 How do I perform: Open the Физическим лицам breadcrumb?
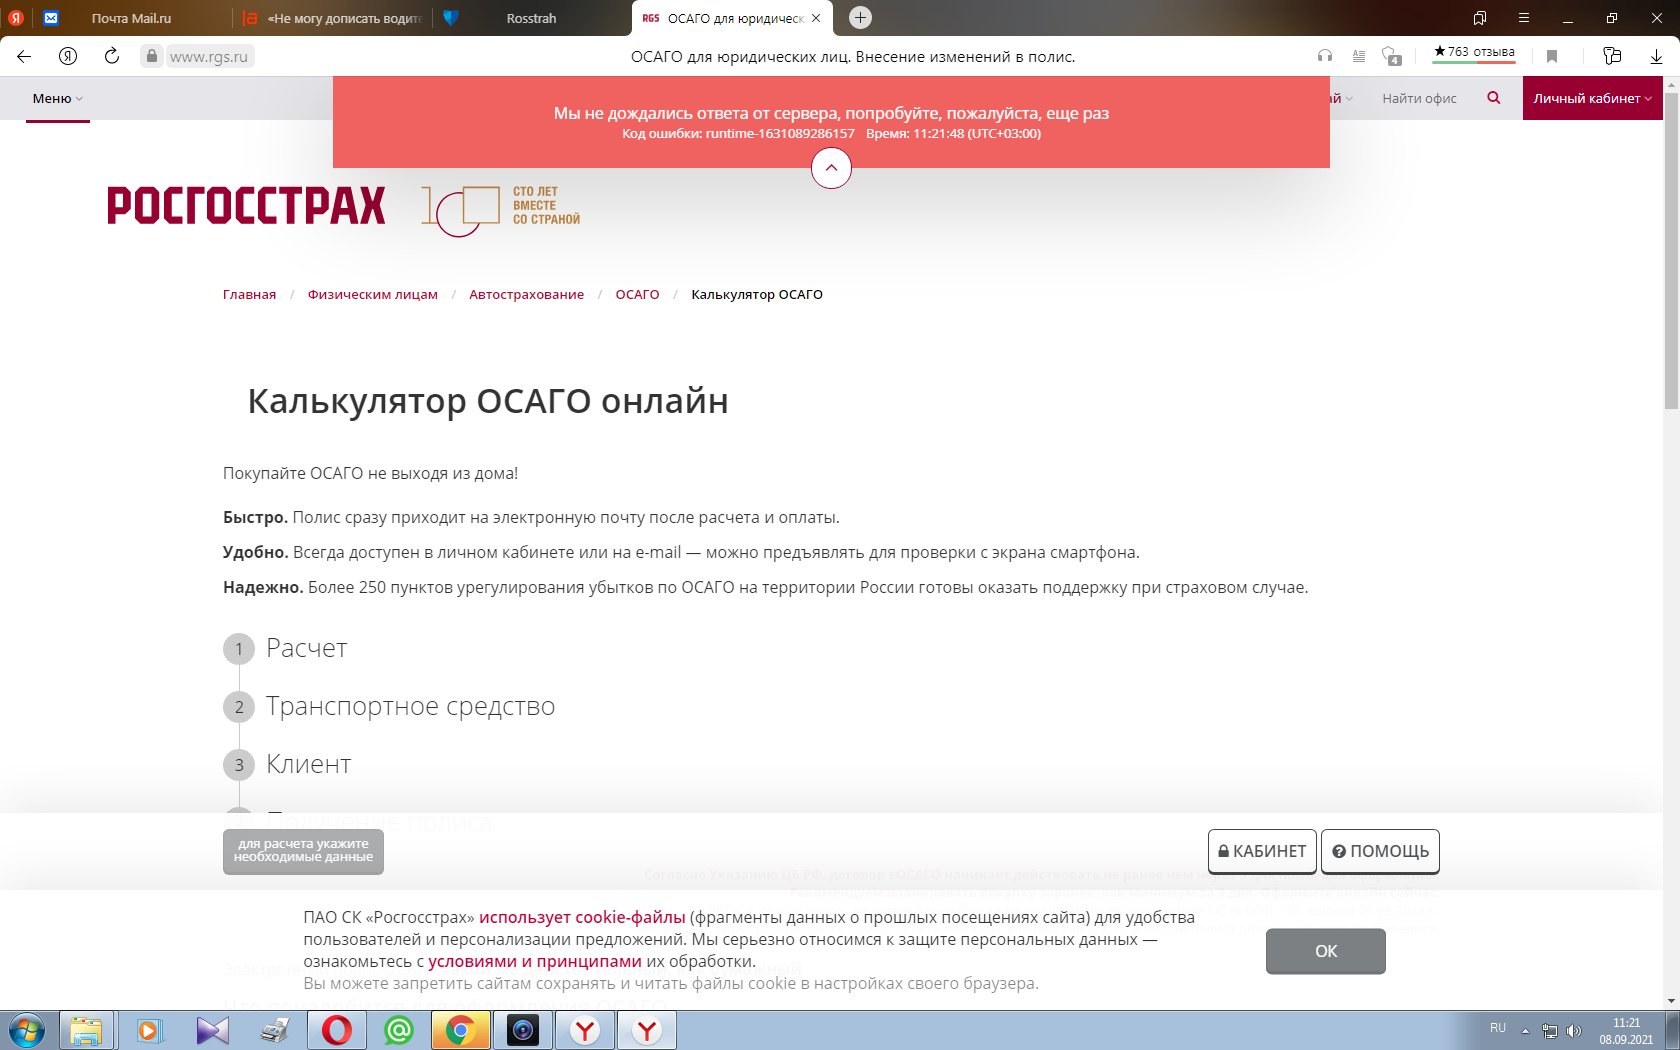[372, 294]
